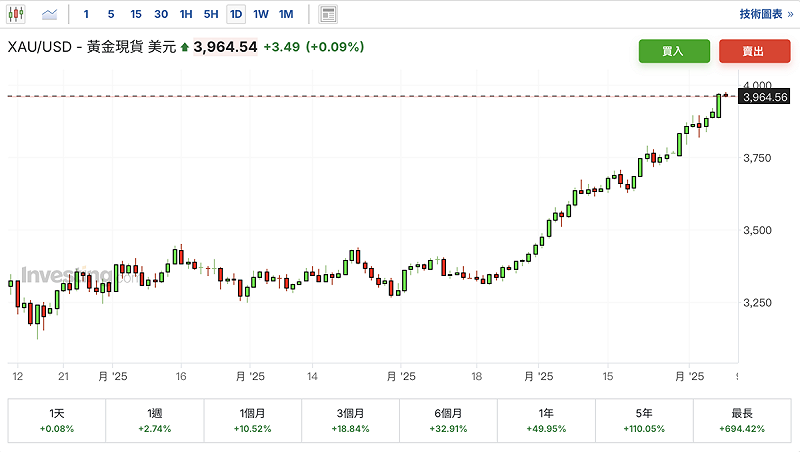Switch to area chart type icon
The height and width of the screenshot is (452, 800).
tap(50, 14)
